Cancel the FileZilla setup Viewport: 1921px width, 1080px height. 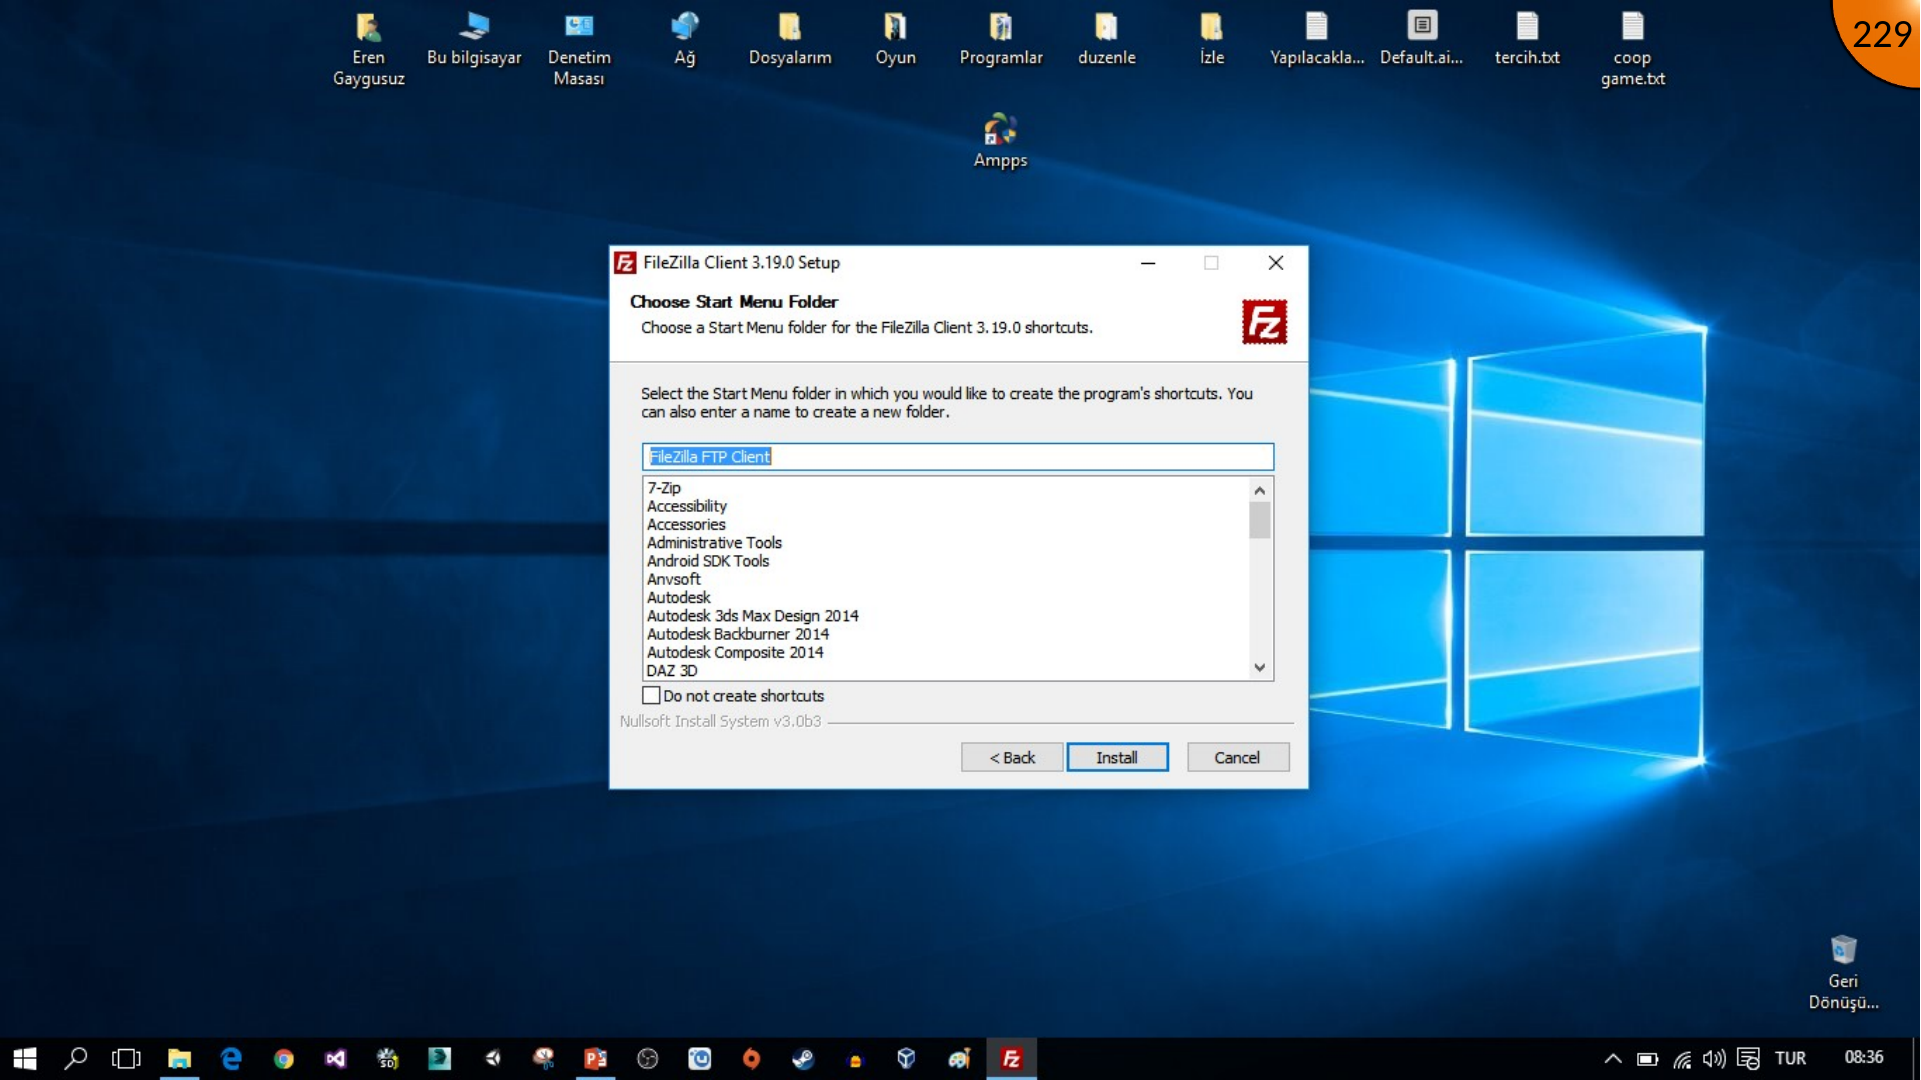click(x=1237, y=757)
